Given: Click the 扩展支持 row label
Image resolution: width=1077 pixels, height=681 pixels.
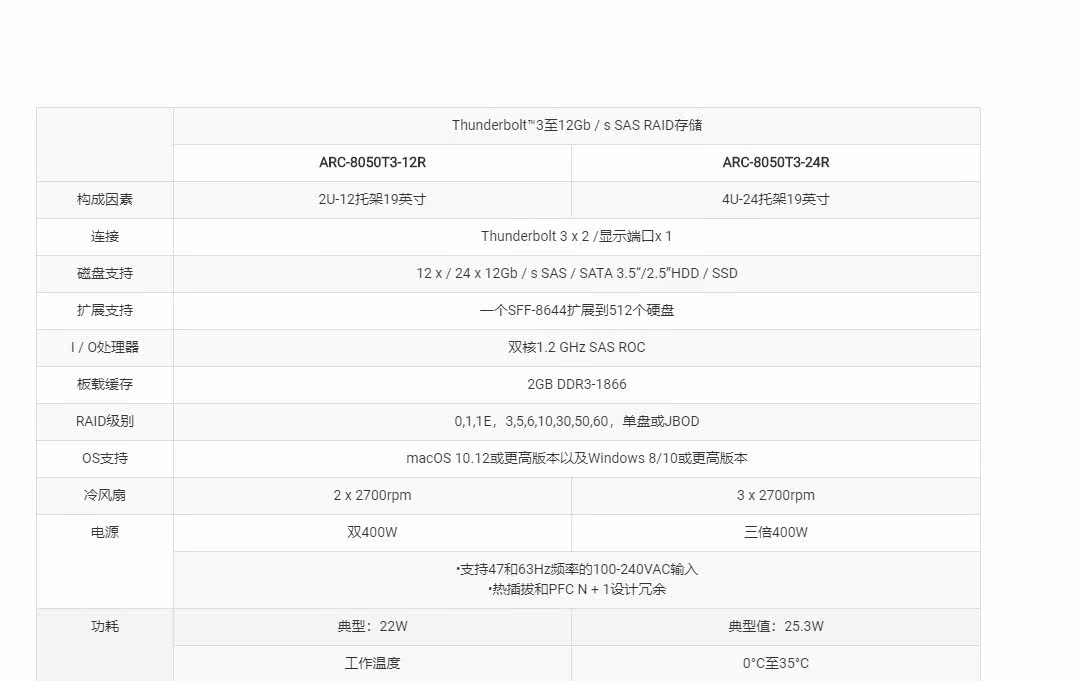Looking at the screenshot, I should (x=104, y=311).
